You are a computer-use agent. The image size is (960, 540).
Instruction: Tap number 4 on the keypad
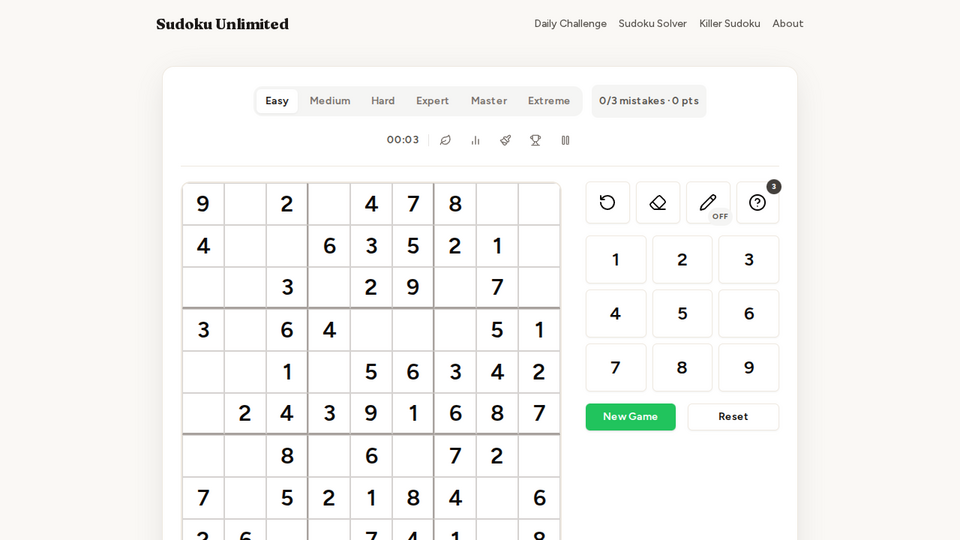tap(616, 313)
